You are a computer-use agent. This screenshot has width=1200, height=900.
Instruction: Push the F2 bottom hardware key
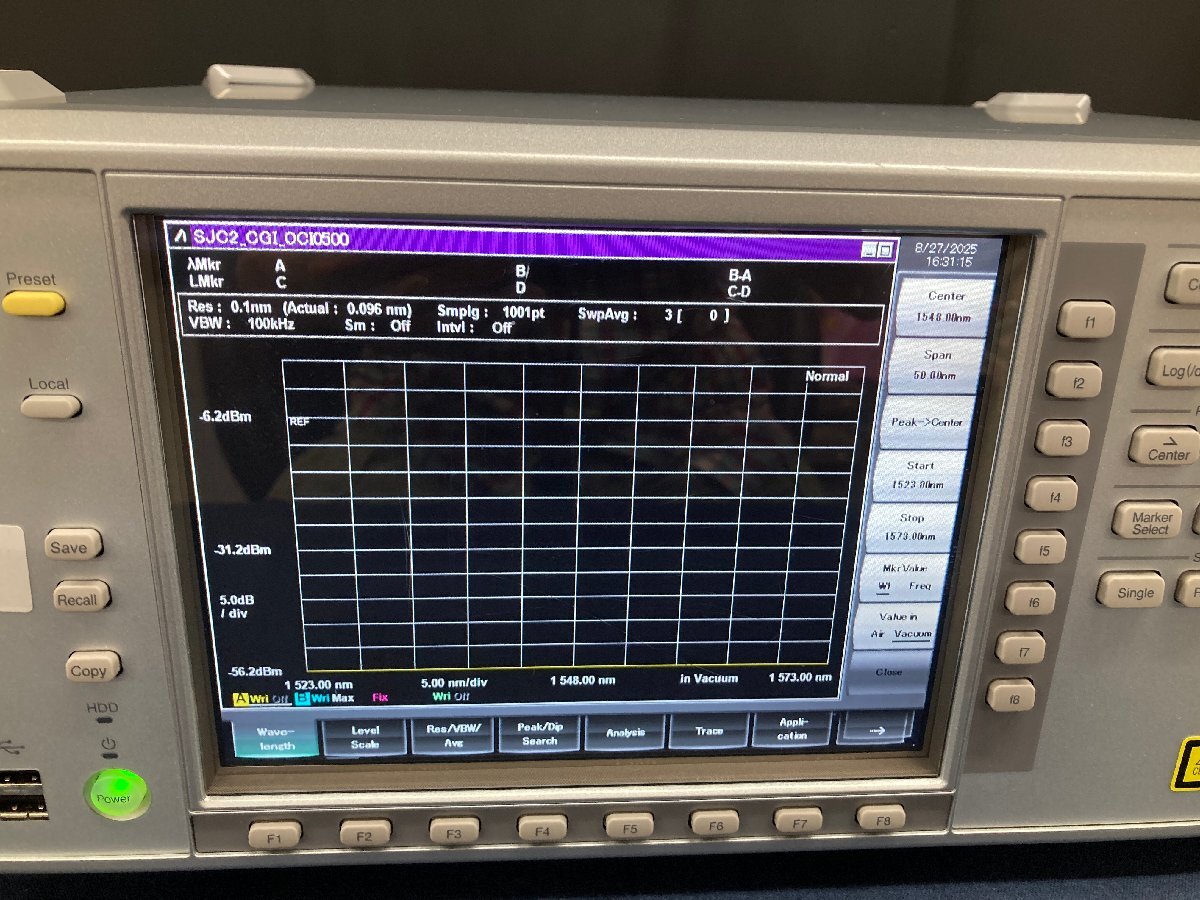tap(365, 832)
